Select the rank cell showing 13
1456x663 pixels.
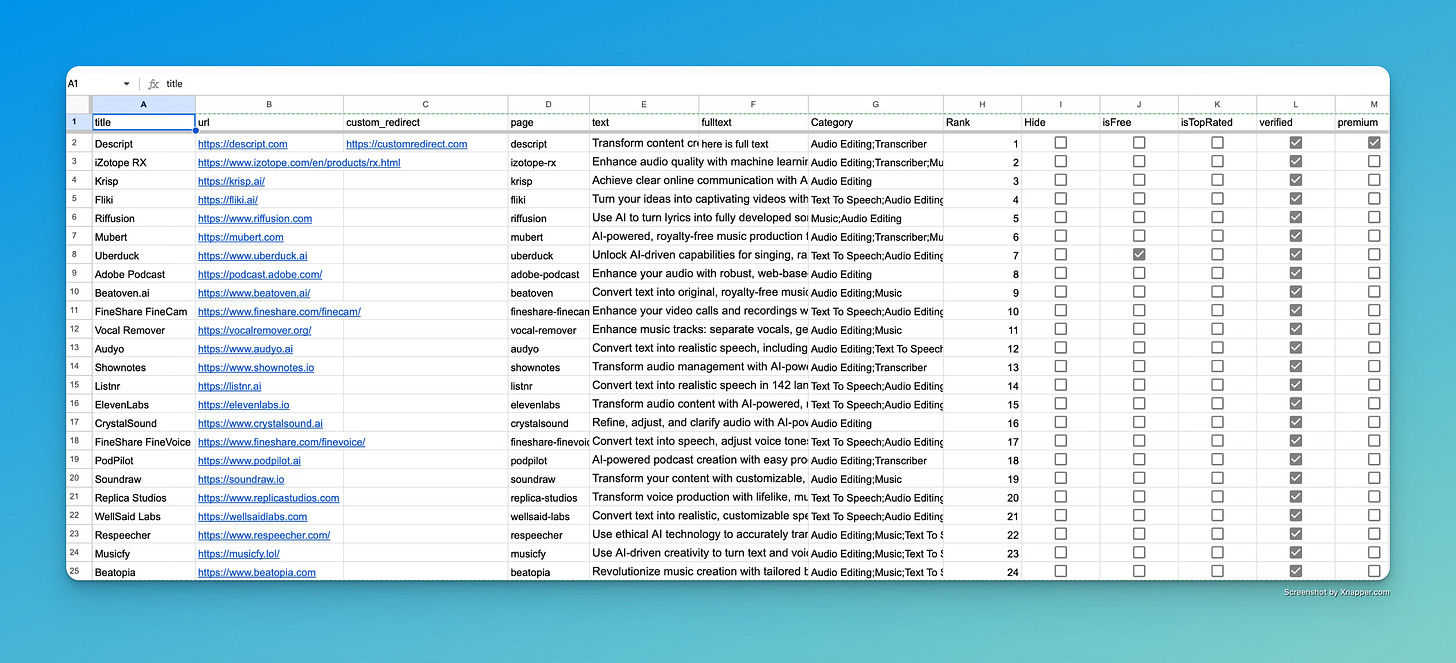[x=982, y=367]
